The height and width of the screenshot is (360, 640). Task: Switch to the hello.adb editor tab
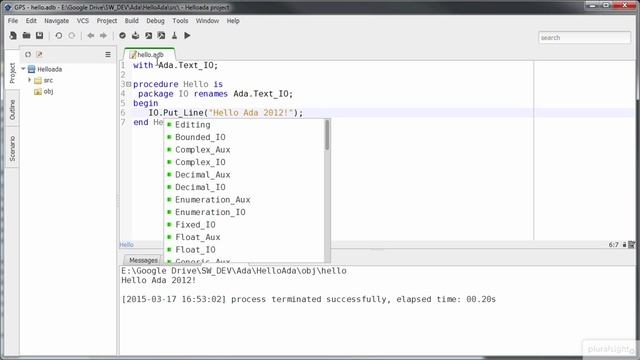pos(150,54)
